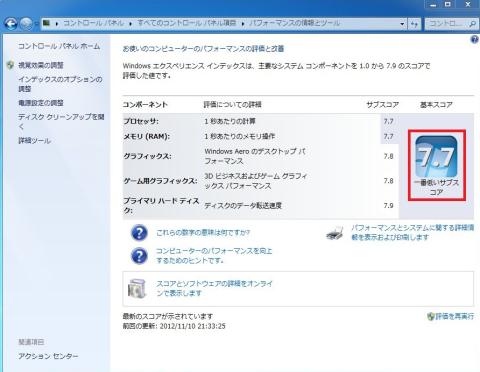Viewport: 480px width, 372px height.
Task: Click the performance improvement hints link
Action: pyautogui.click(x=214, y=256)
